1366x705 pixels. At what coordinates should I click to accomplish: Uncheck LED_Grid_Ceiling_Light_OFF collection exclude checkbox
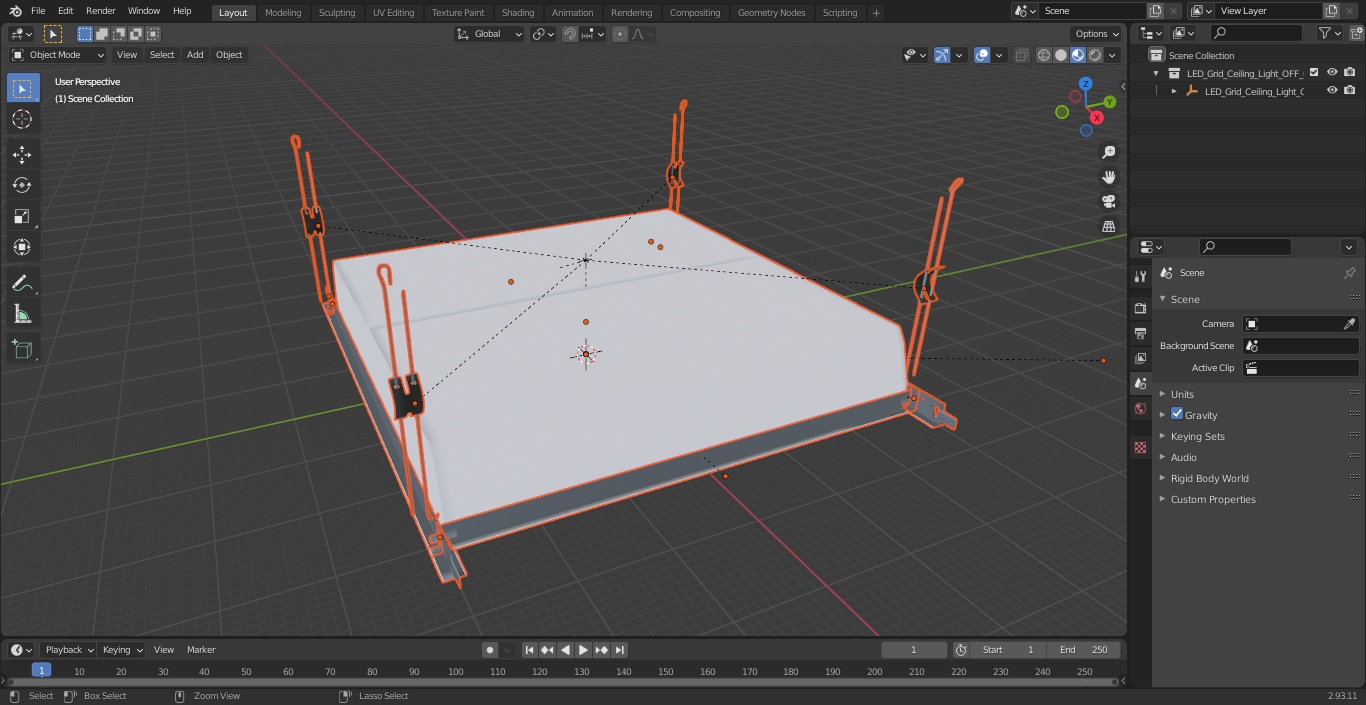point(1314,72)
